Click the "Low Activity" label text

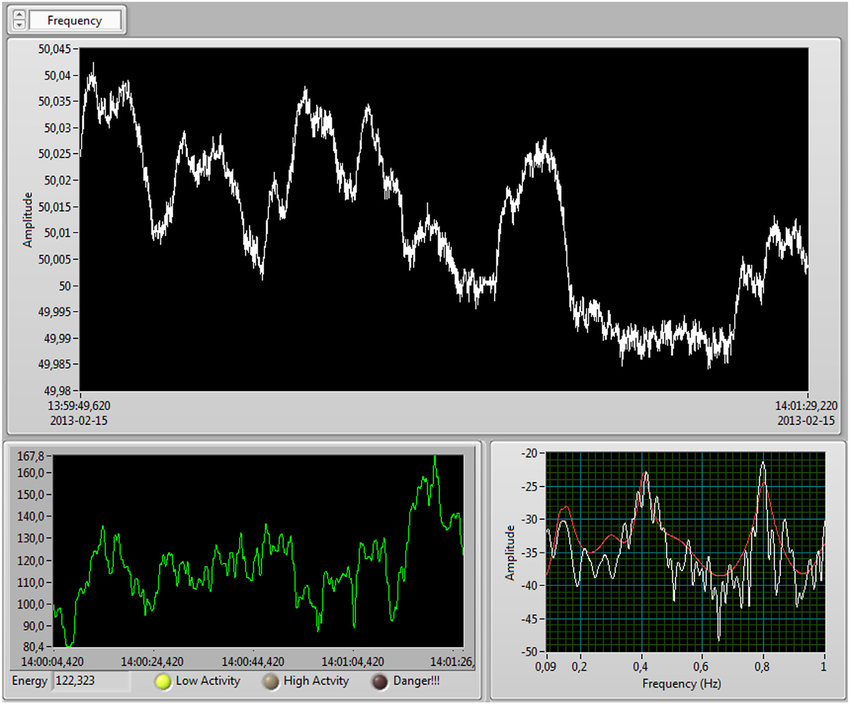point(208,681)
